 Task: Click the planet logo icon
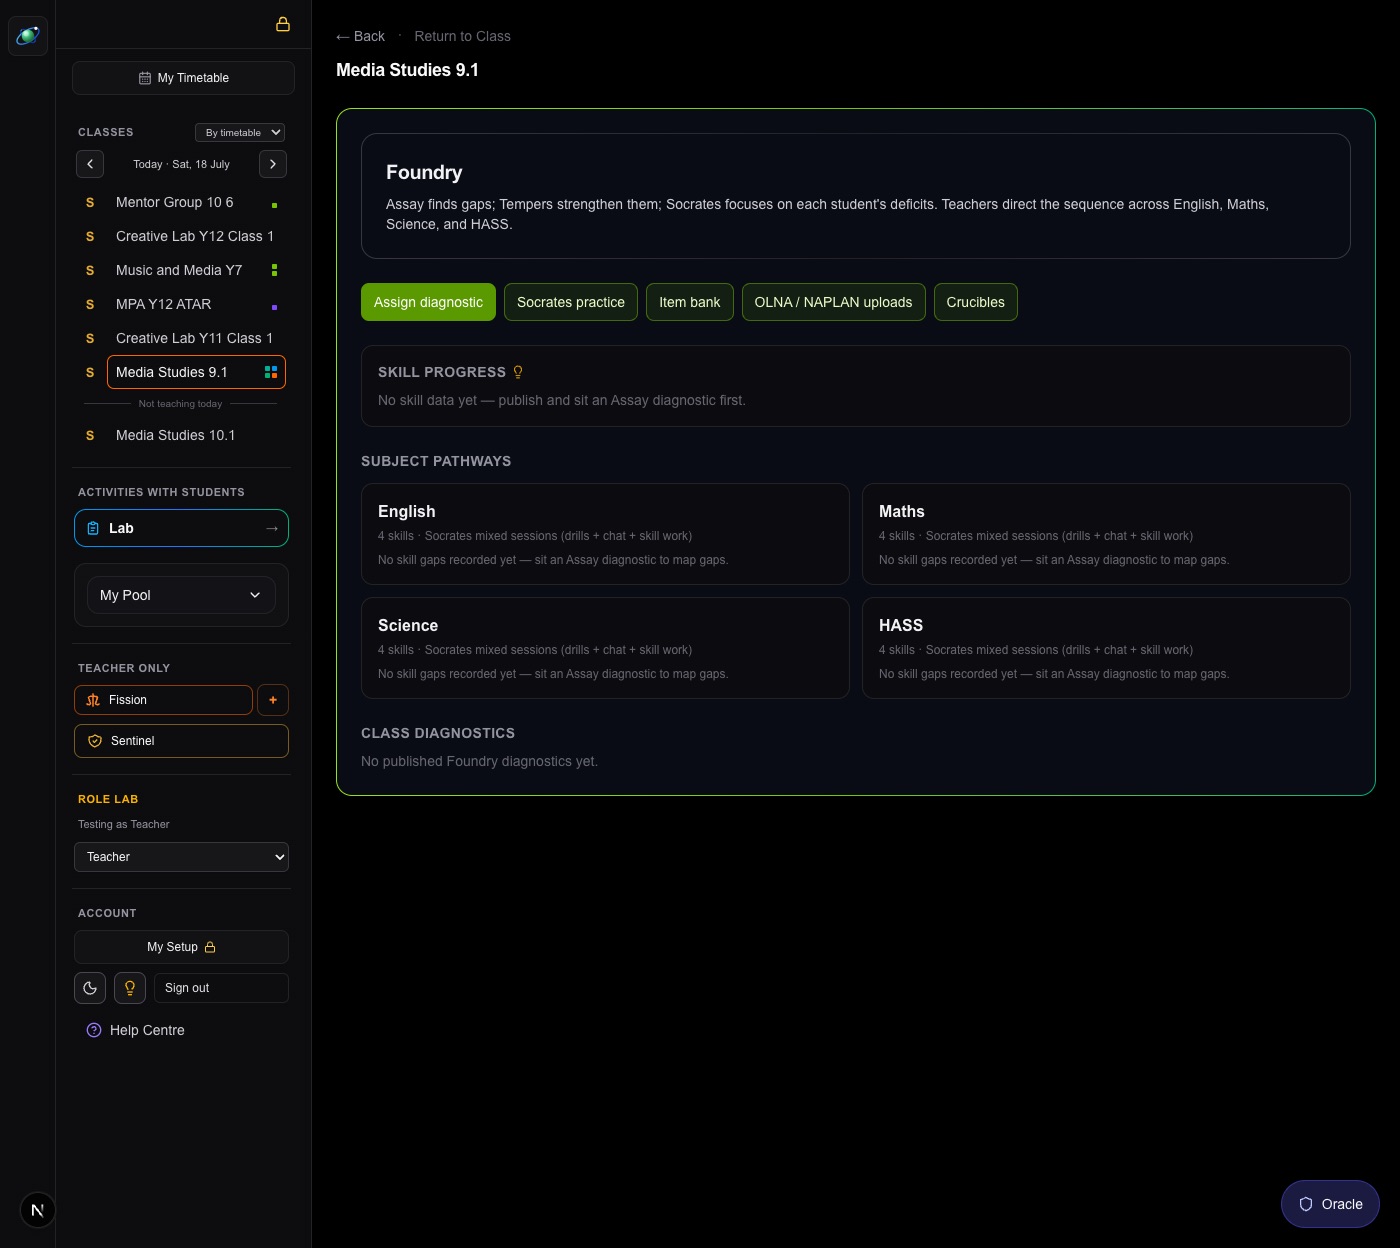click(28, 36)
